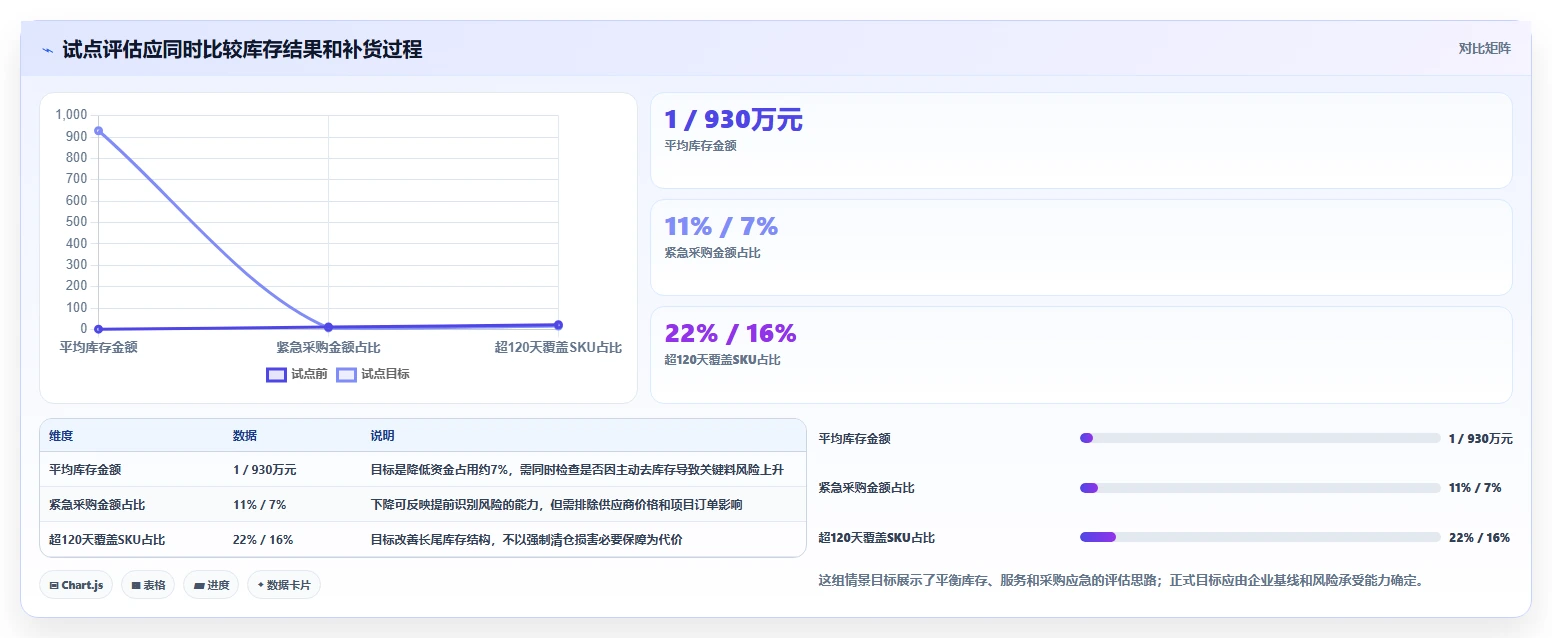
Task: Click the table cell 22% / 16%
Action: pyautogui.click(x=263, y=539)
